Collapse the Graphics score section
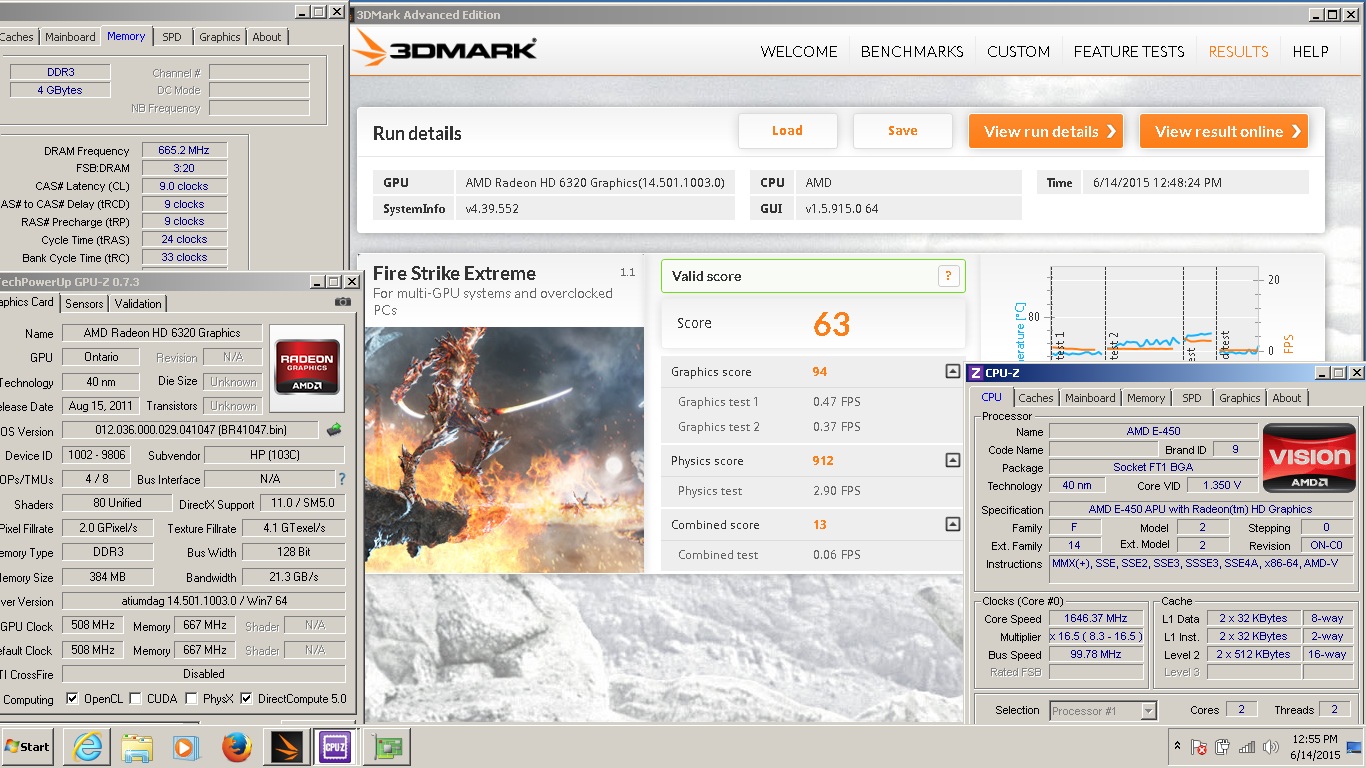This screenshot has height=768, width=1366. coord(952,372)
